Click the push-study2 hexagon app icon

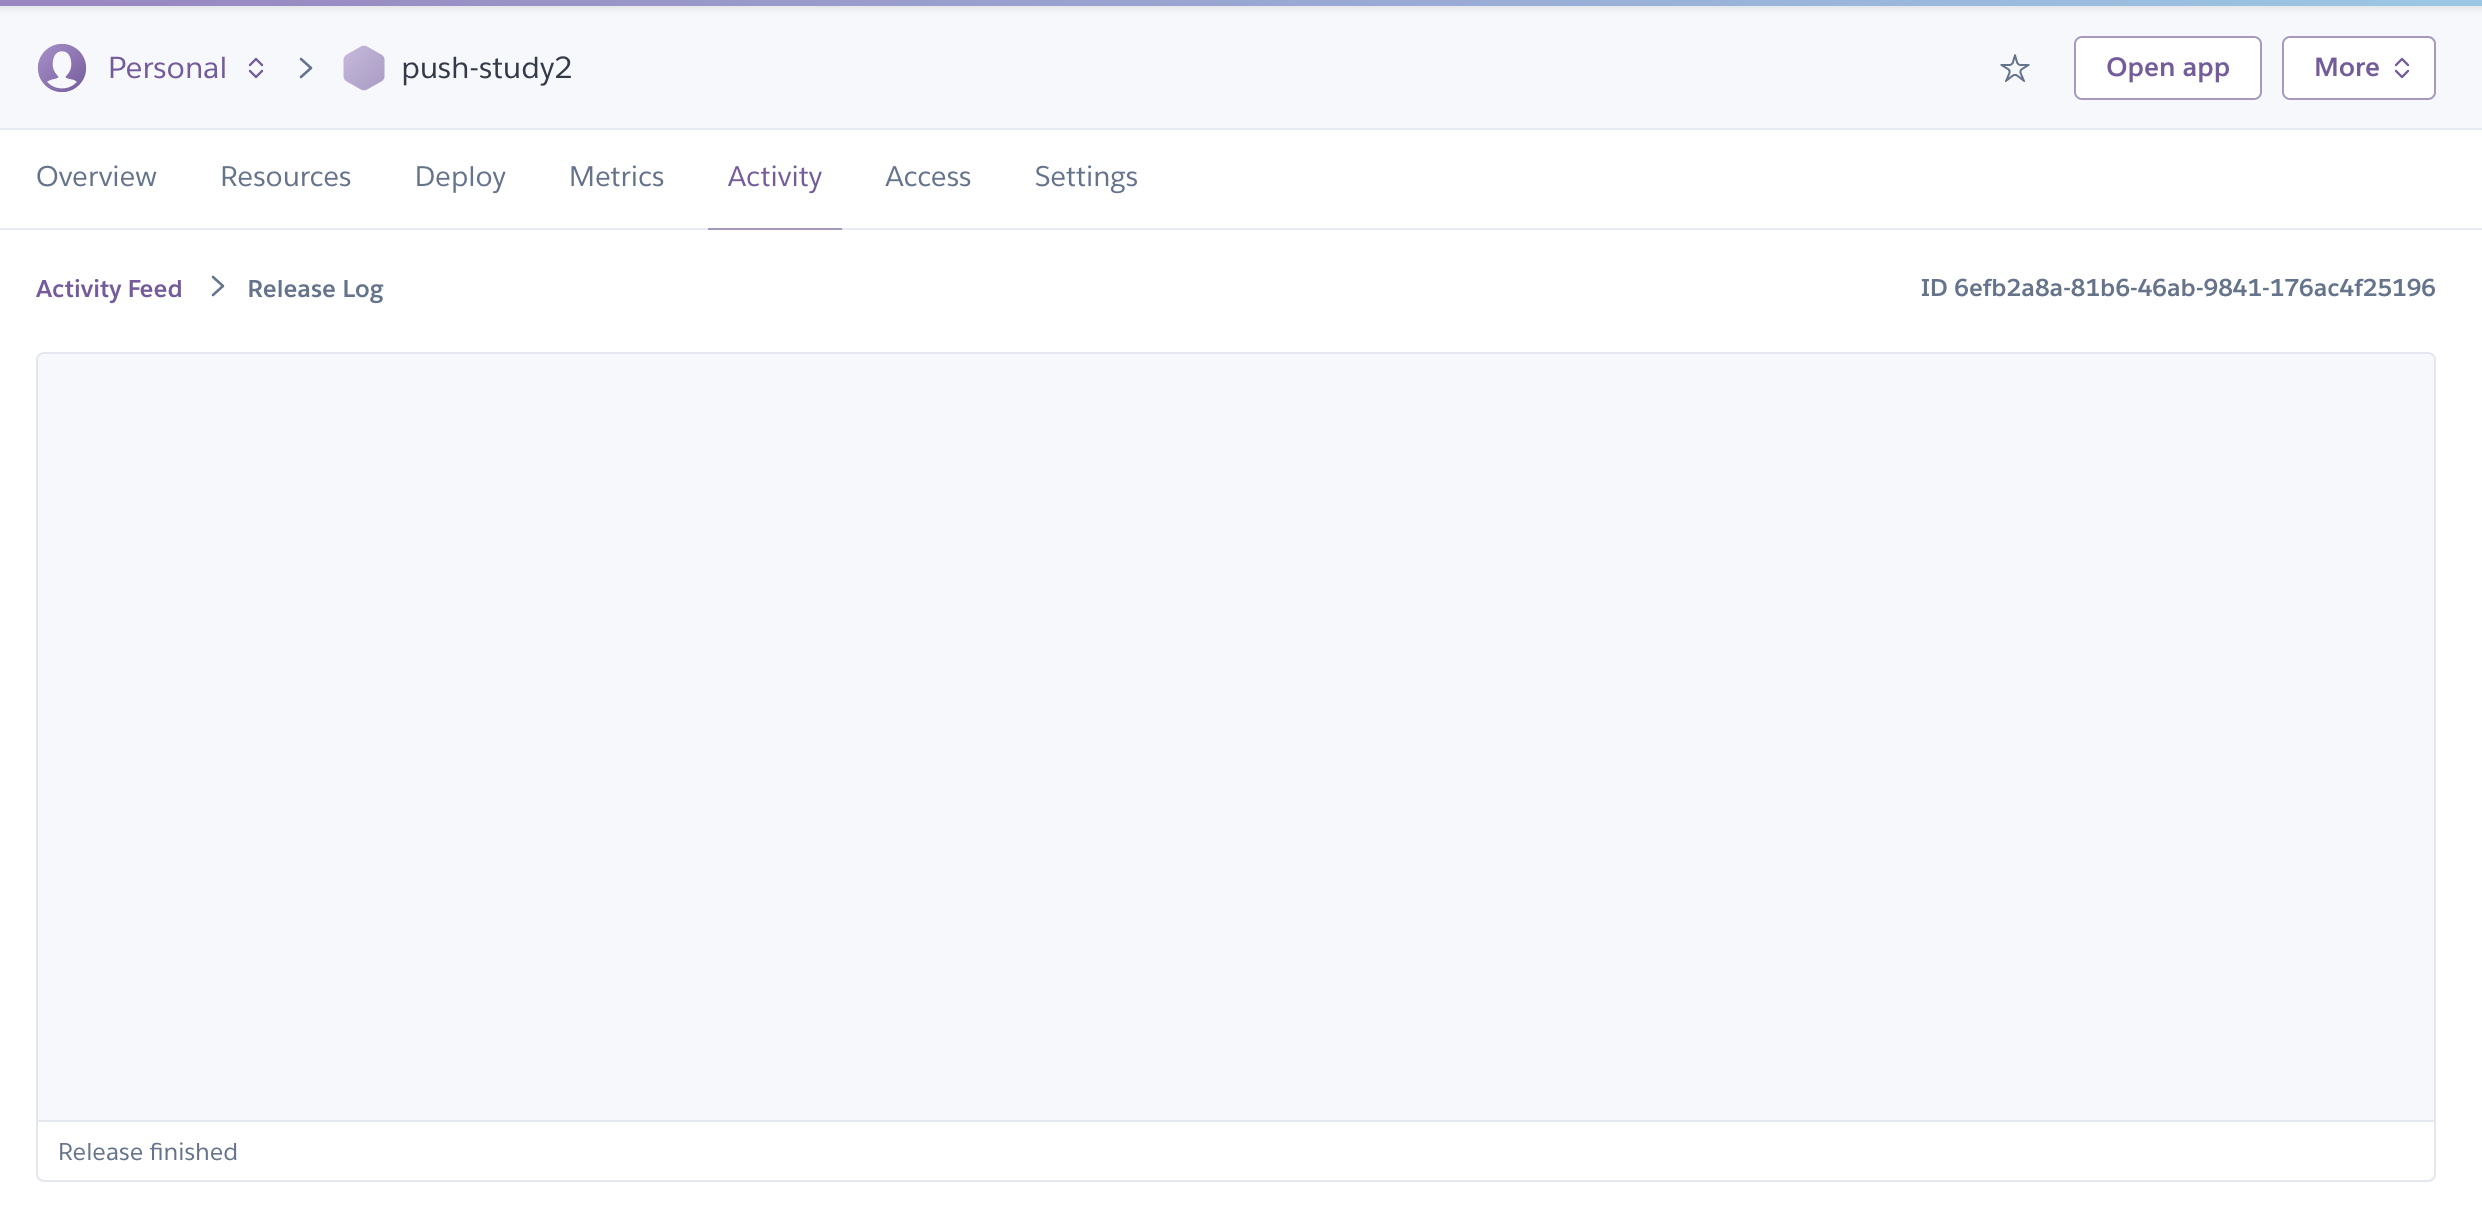click(363, 68)
